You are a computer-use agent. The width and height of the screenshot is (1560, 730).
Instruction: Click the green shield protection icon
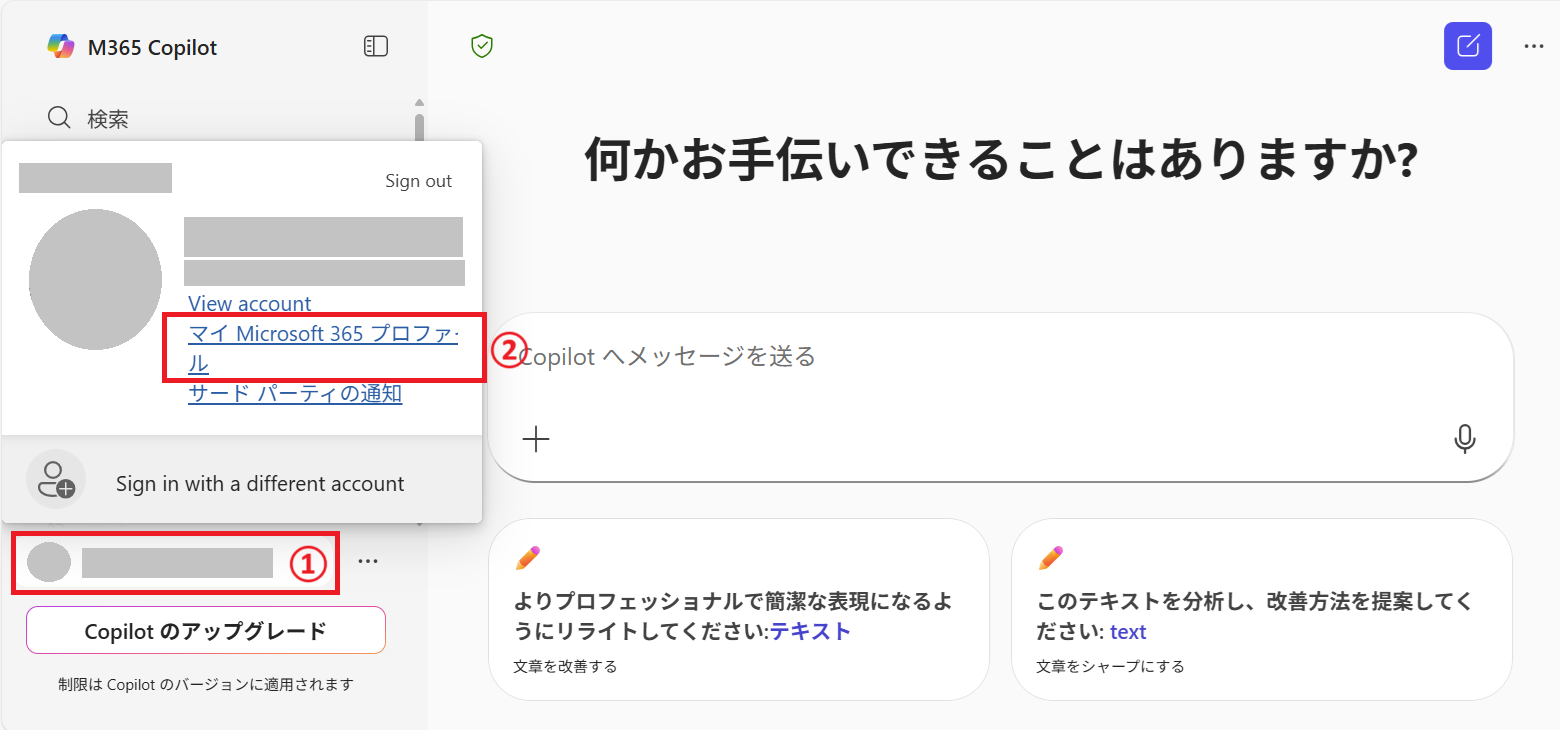point(483,45)
